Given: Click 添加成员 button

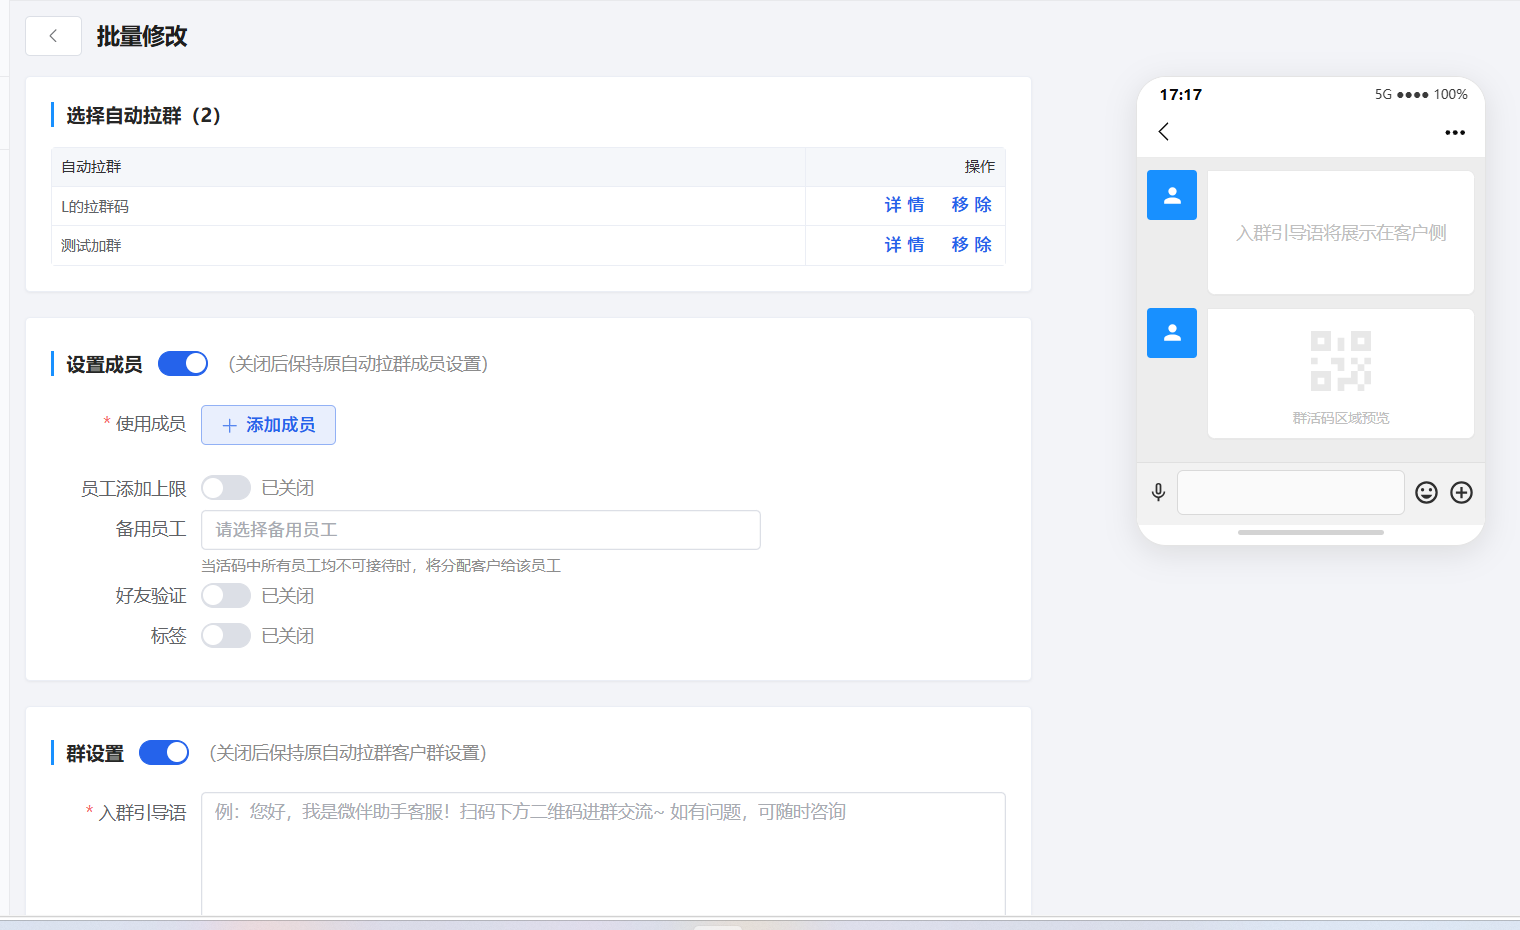Looking at the screenshot, I should pyautogui.click(x=268, y=425).
